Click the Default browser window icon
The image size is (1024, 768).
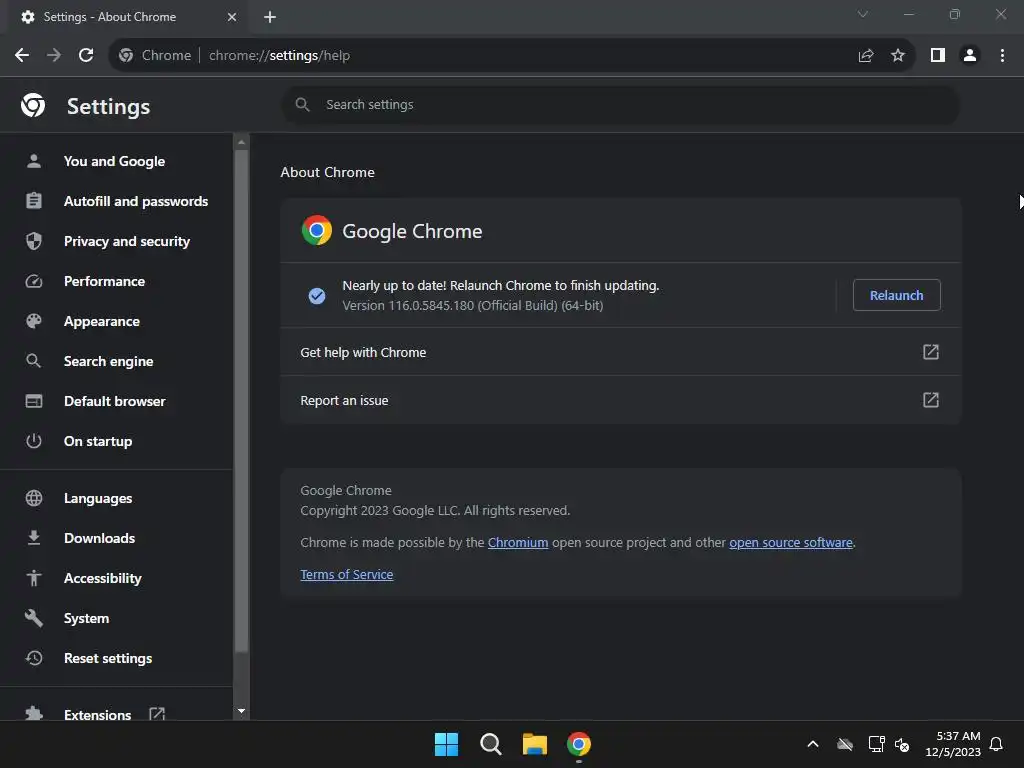coord(34,401)
